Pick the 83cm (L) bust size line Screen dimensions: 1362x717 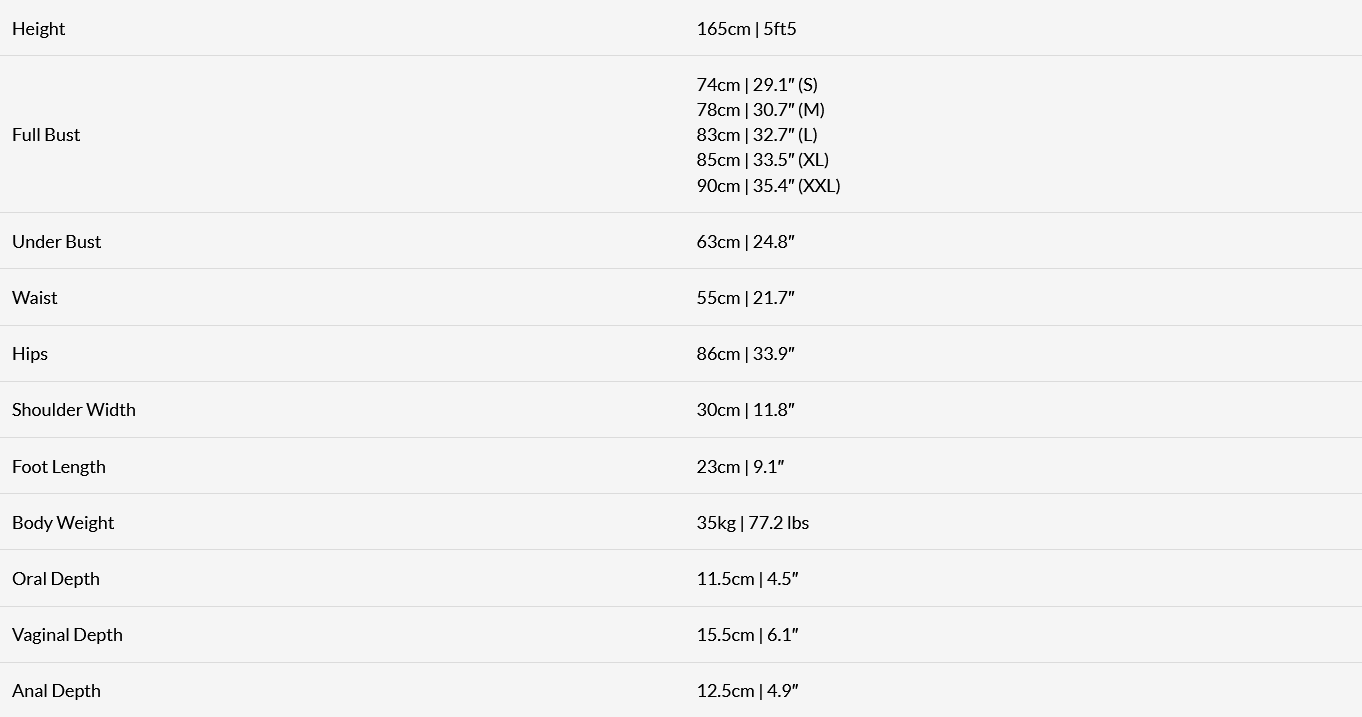click(756, 135)
